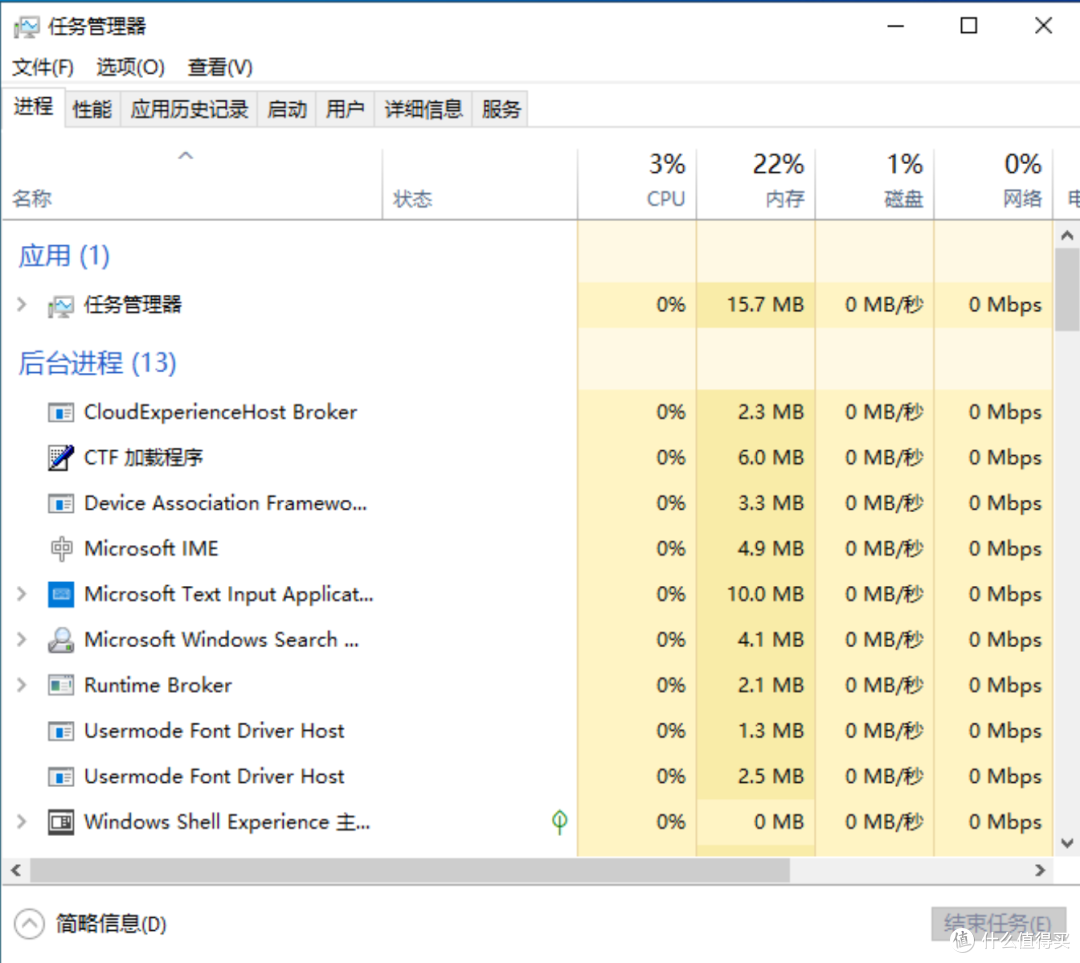1080x963 pixels.
Task: Sort by the 状态 column header
Action: [x=480, y=184]
